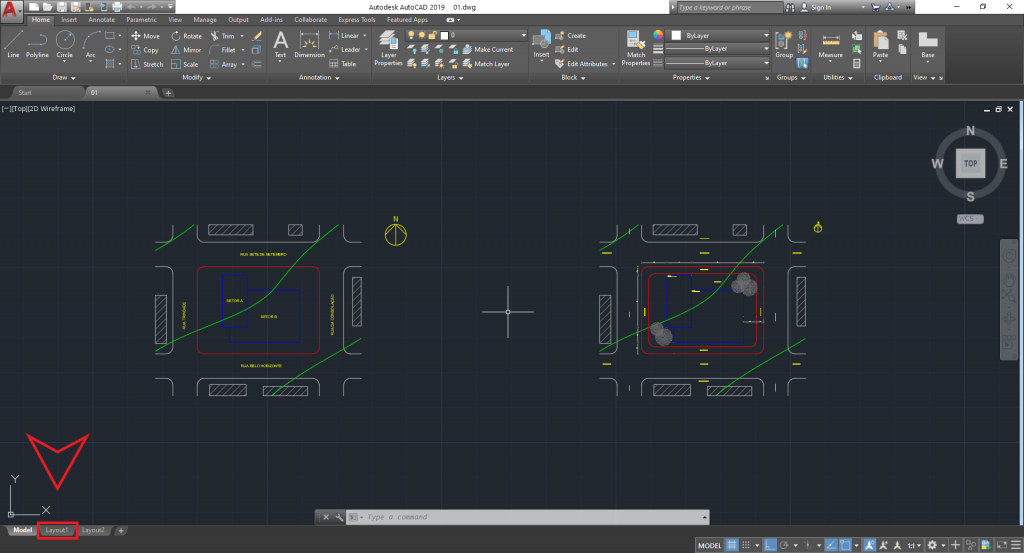
Task: Select the Polyline tool
Action: tap(37, 44)
